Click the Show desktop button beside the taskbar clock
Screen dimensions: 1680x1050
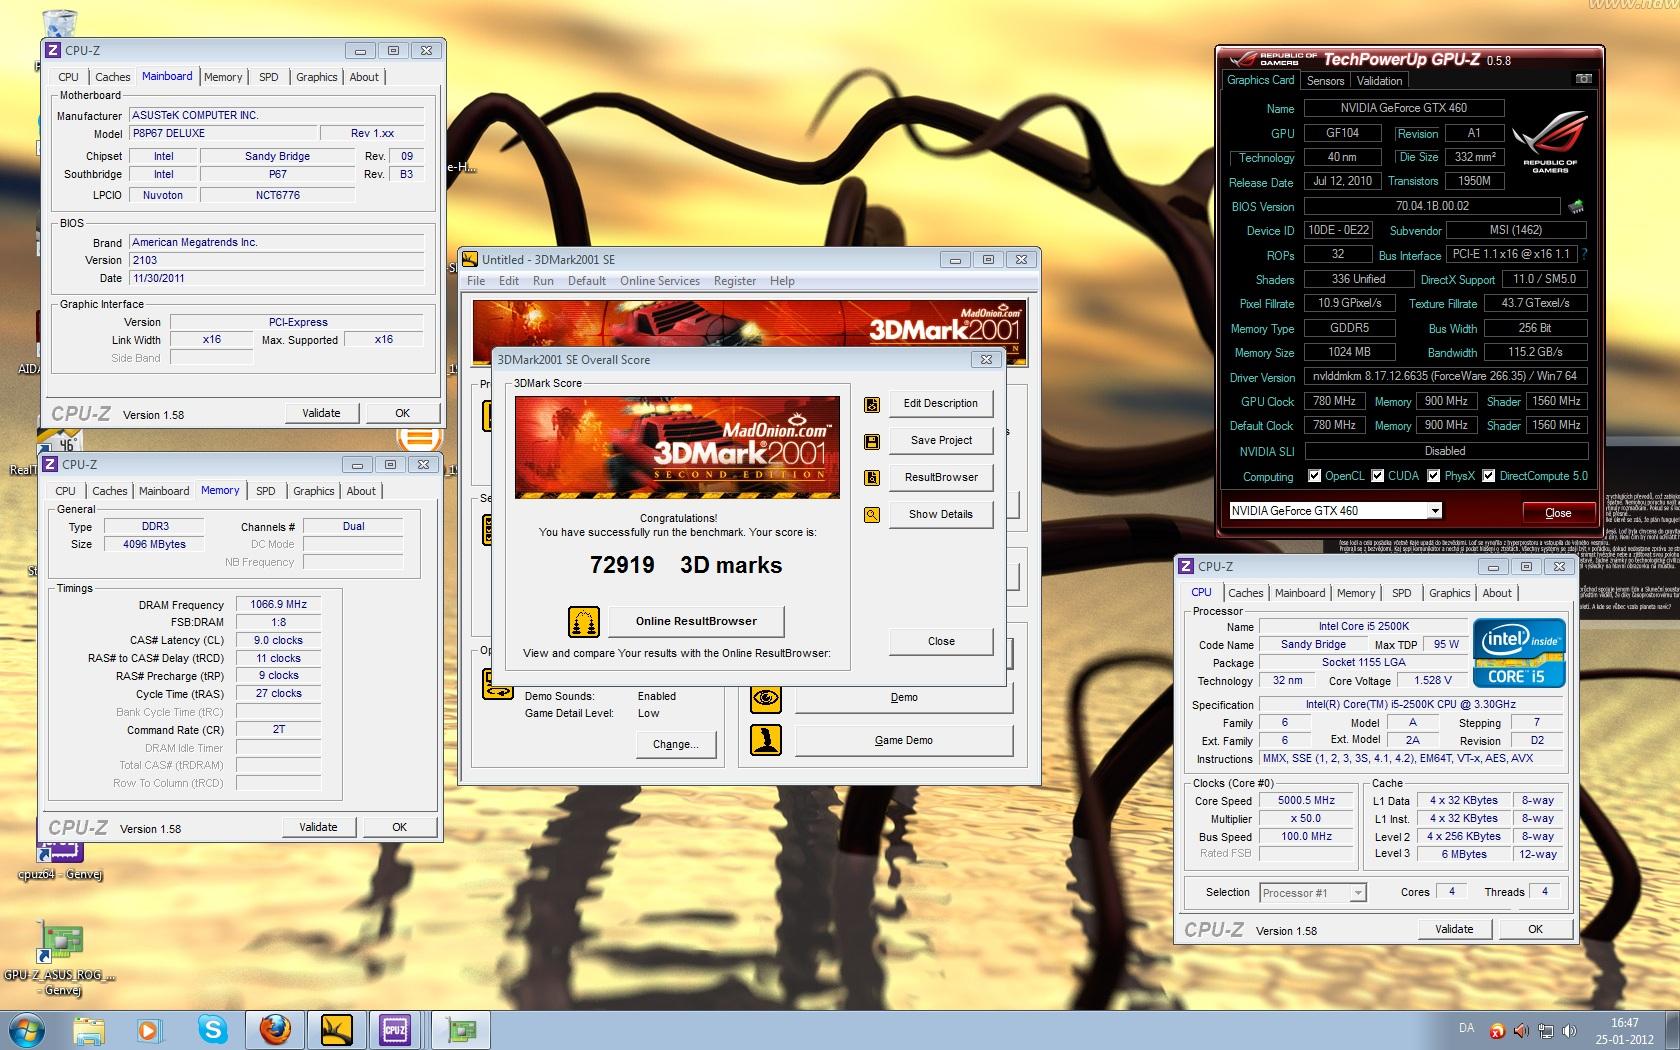tap(1672, 1030)
